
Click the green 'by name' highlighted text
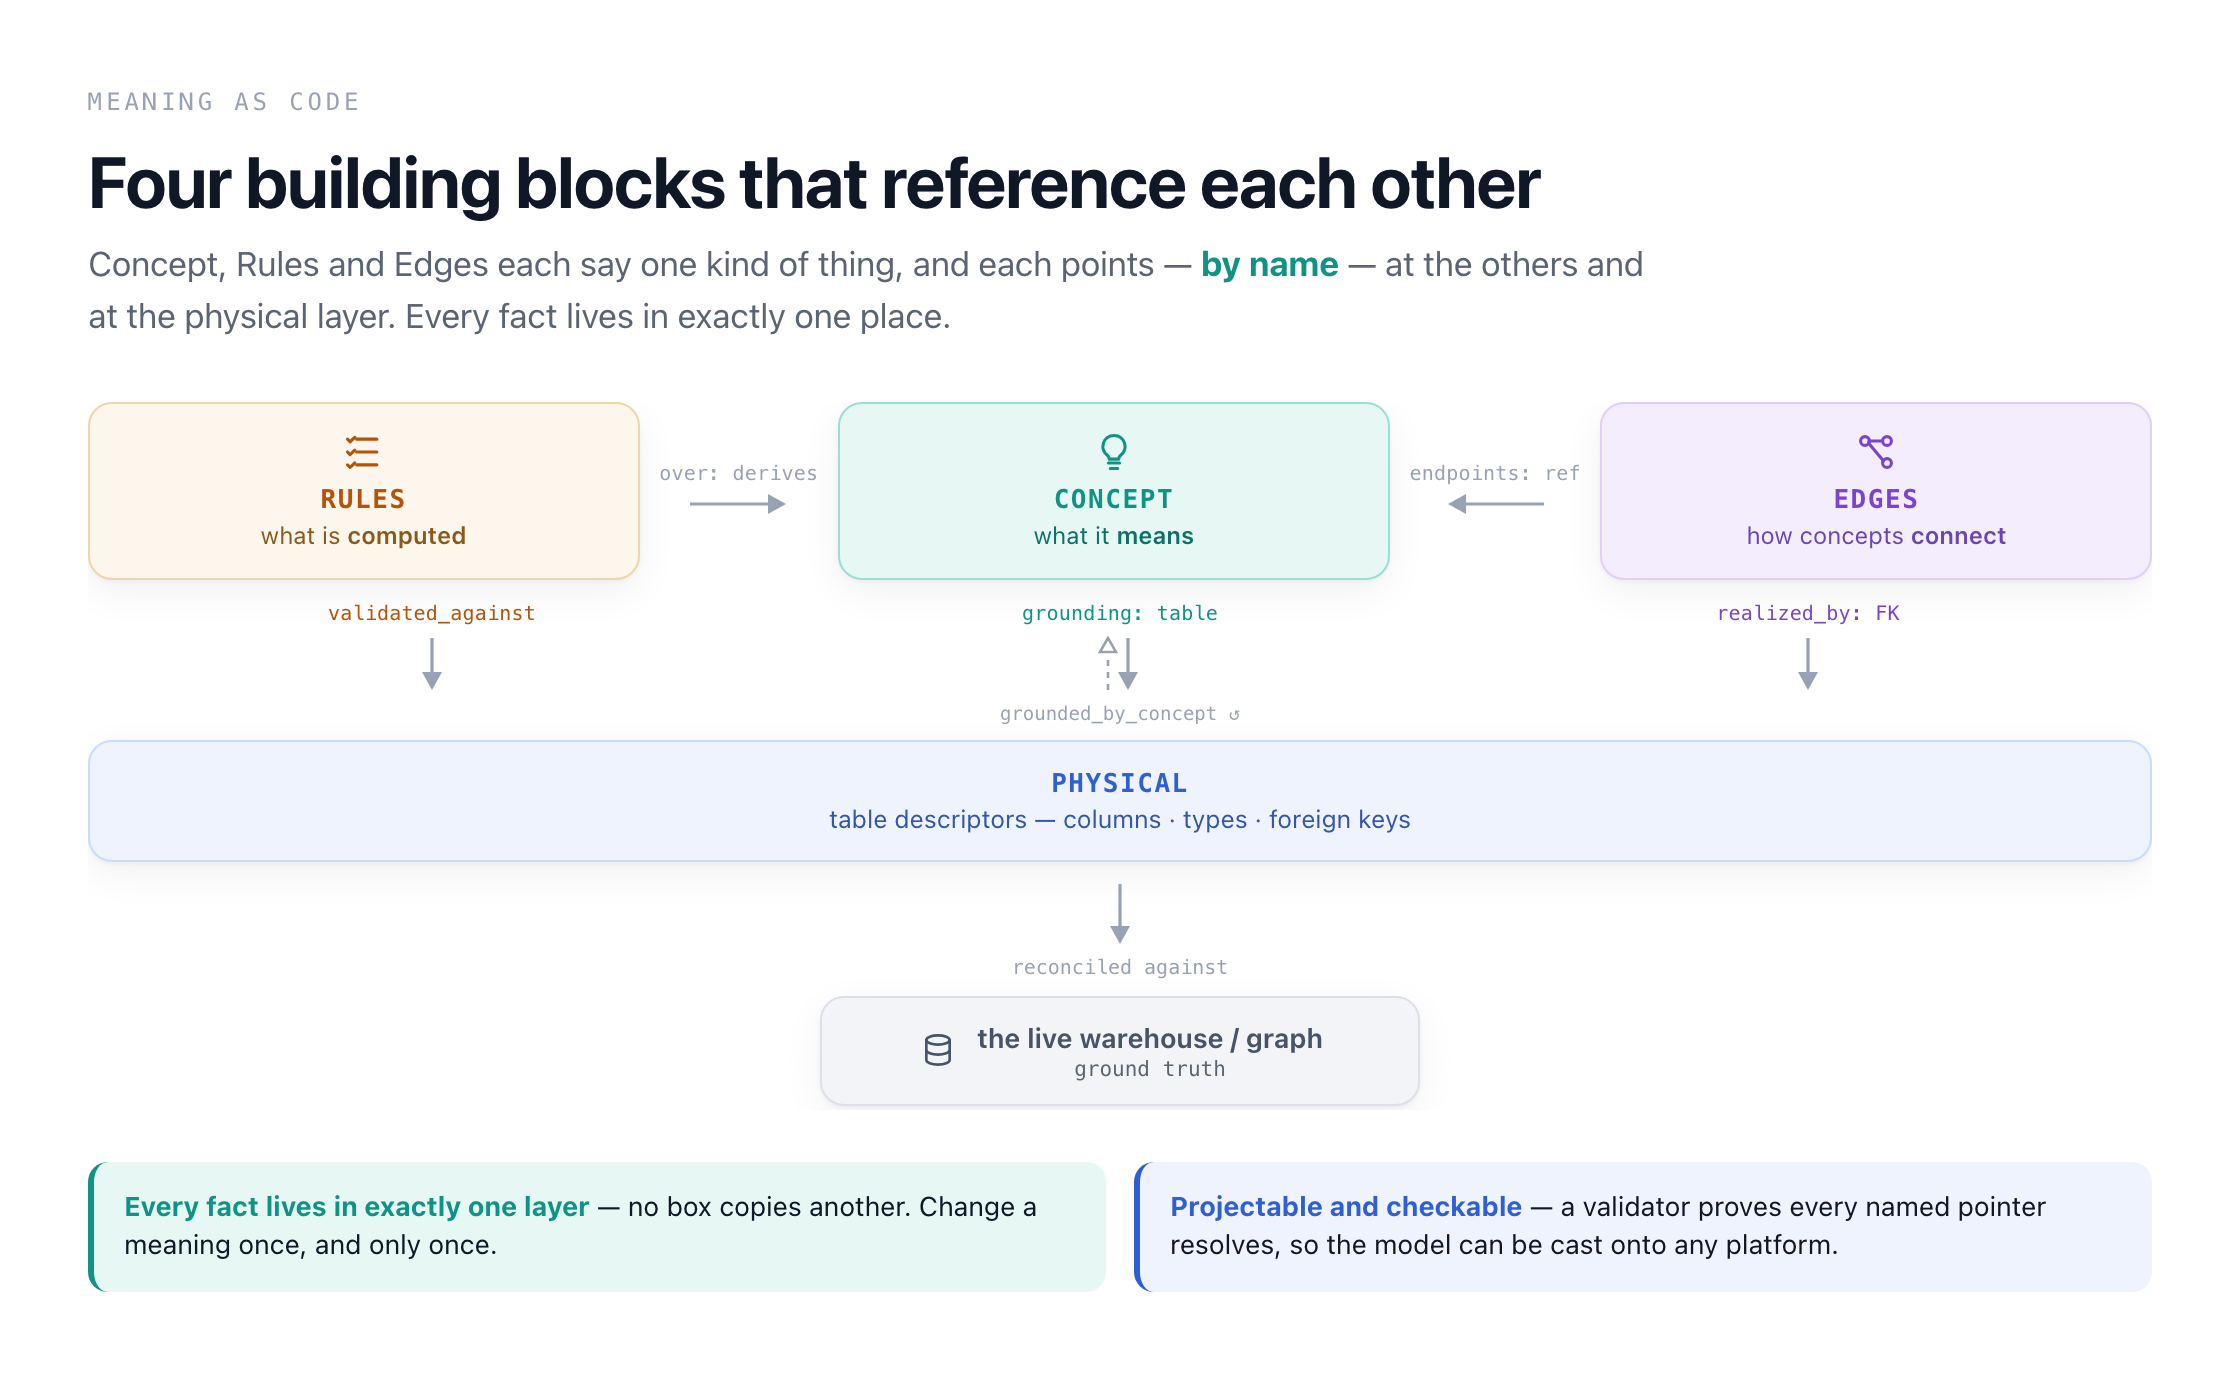click(1269, 265)
